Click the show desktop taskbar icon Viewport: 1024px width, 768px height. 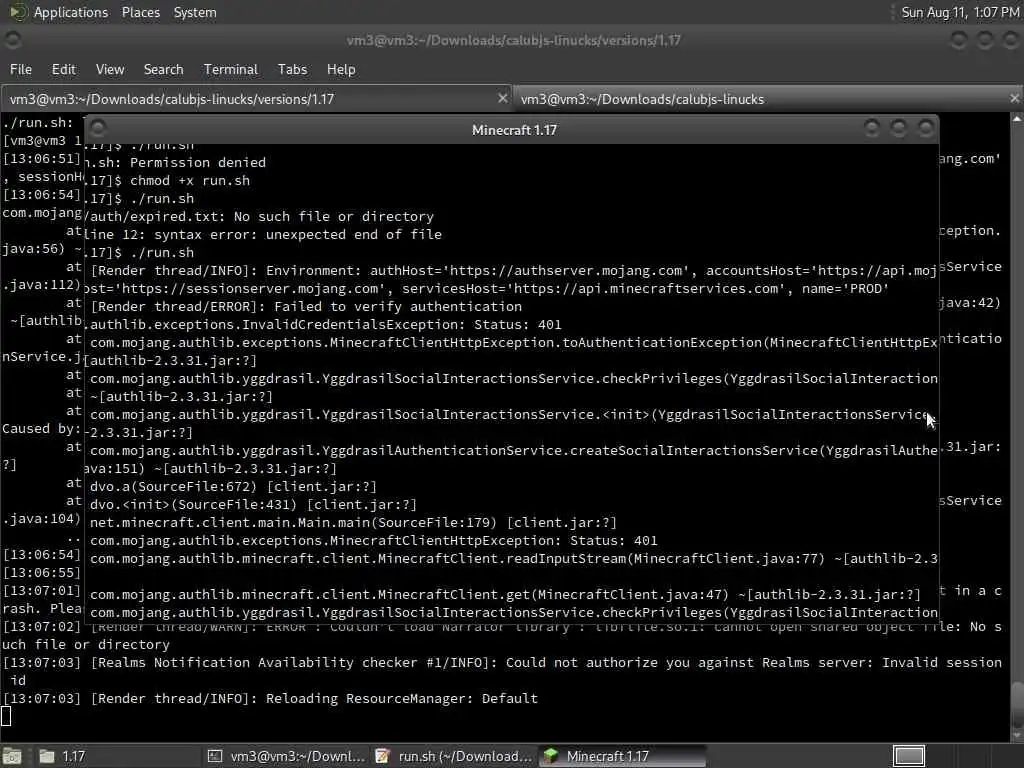[12, 756]
